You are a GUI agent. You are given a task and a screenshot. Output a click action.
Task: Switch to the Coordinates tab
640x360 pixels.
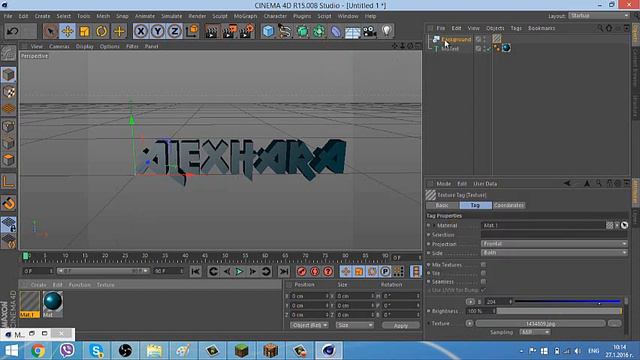(509, 205)
